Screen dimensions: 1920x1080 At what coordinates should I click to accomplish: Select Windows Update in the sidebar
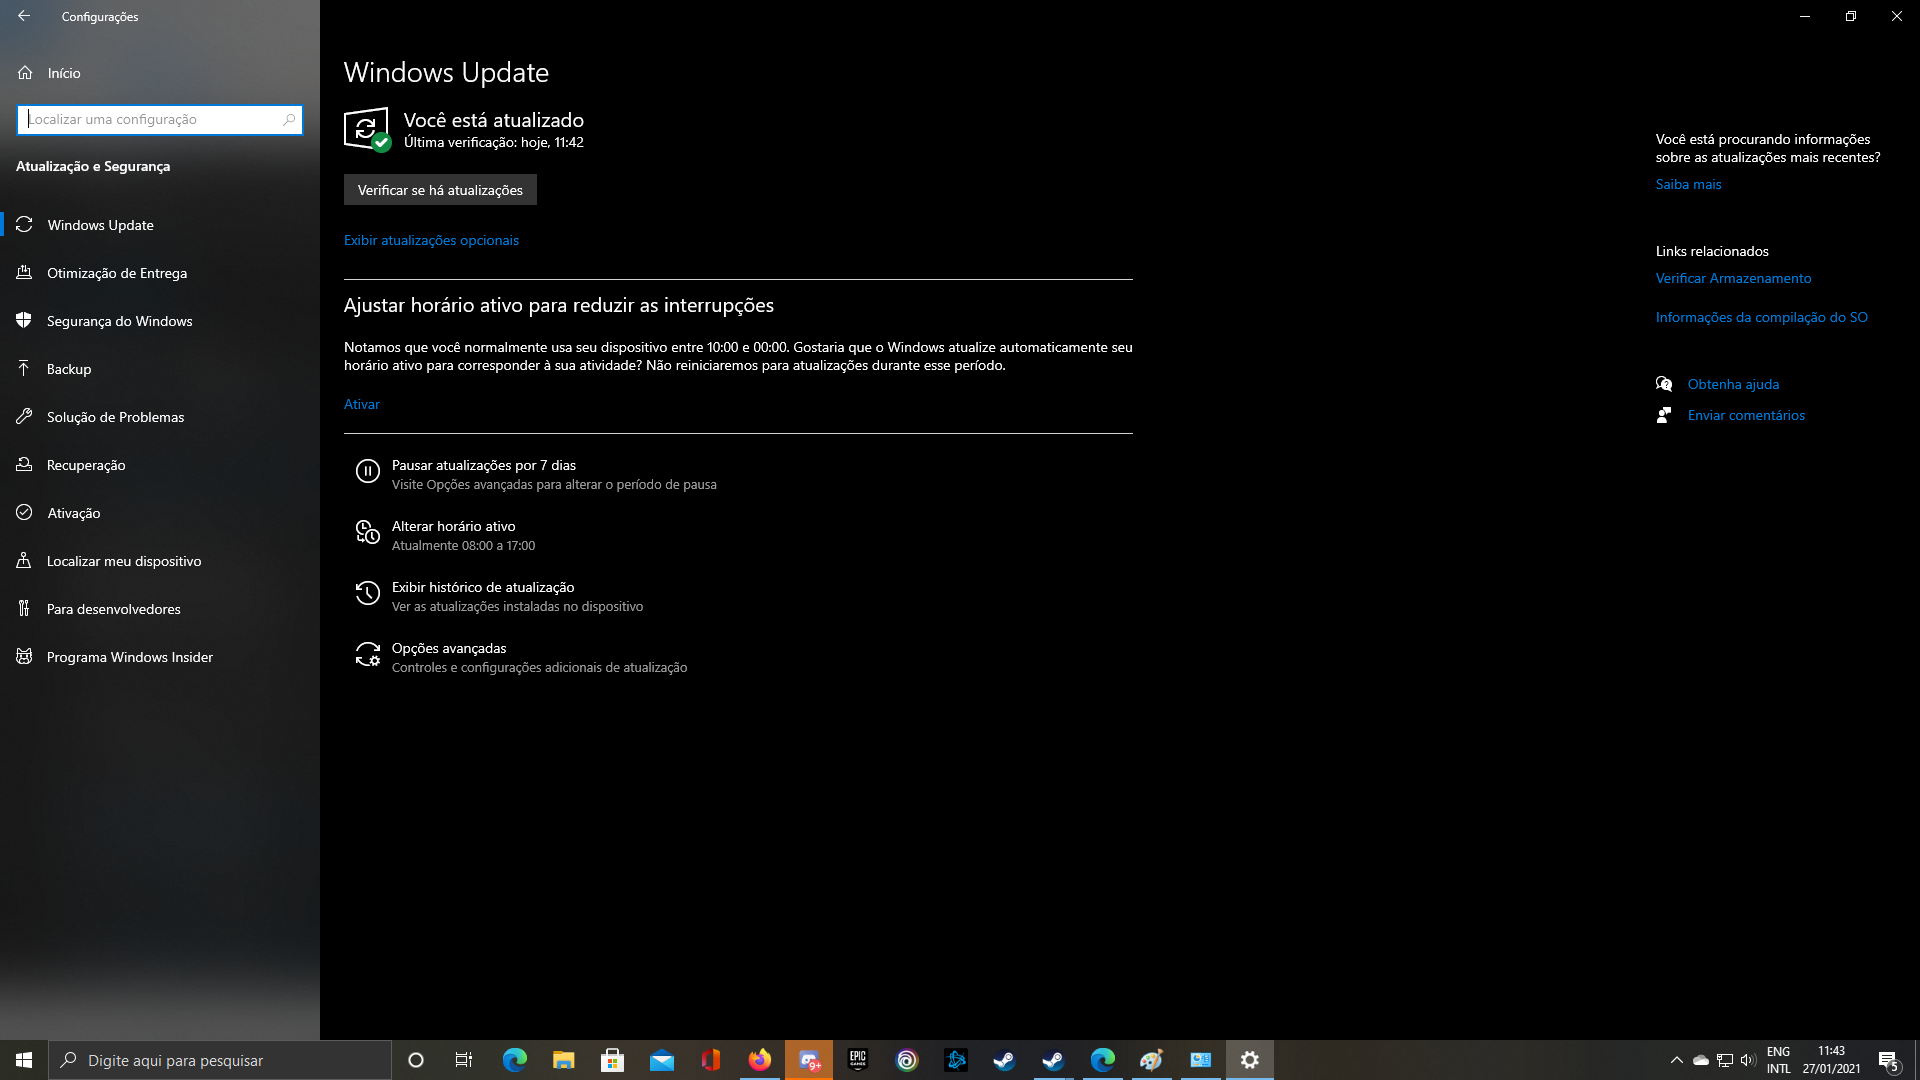pyautogui.click(x=160, y=225)
